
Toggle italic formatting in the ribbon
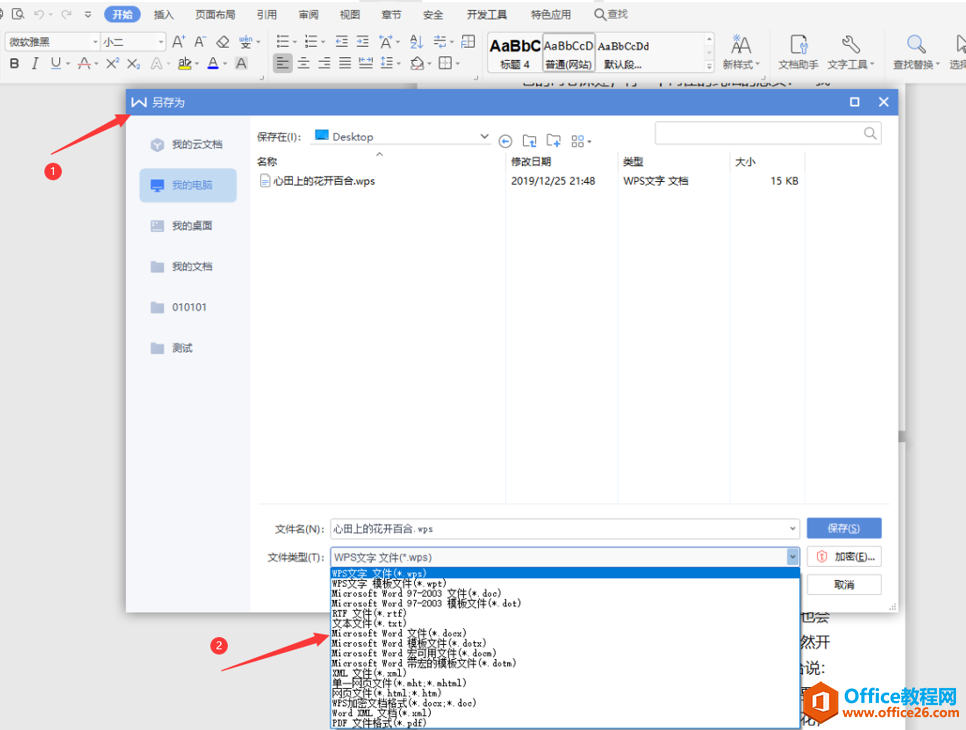35,63
